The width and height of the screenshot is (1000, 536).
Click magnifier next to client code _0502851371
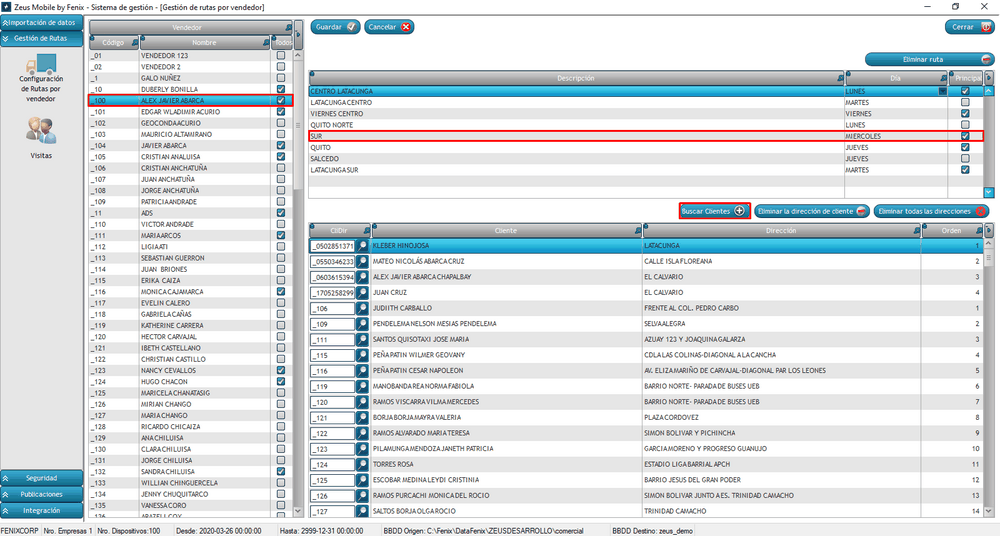click(362, 246)
